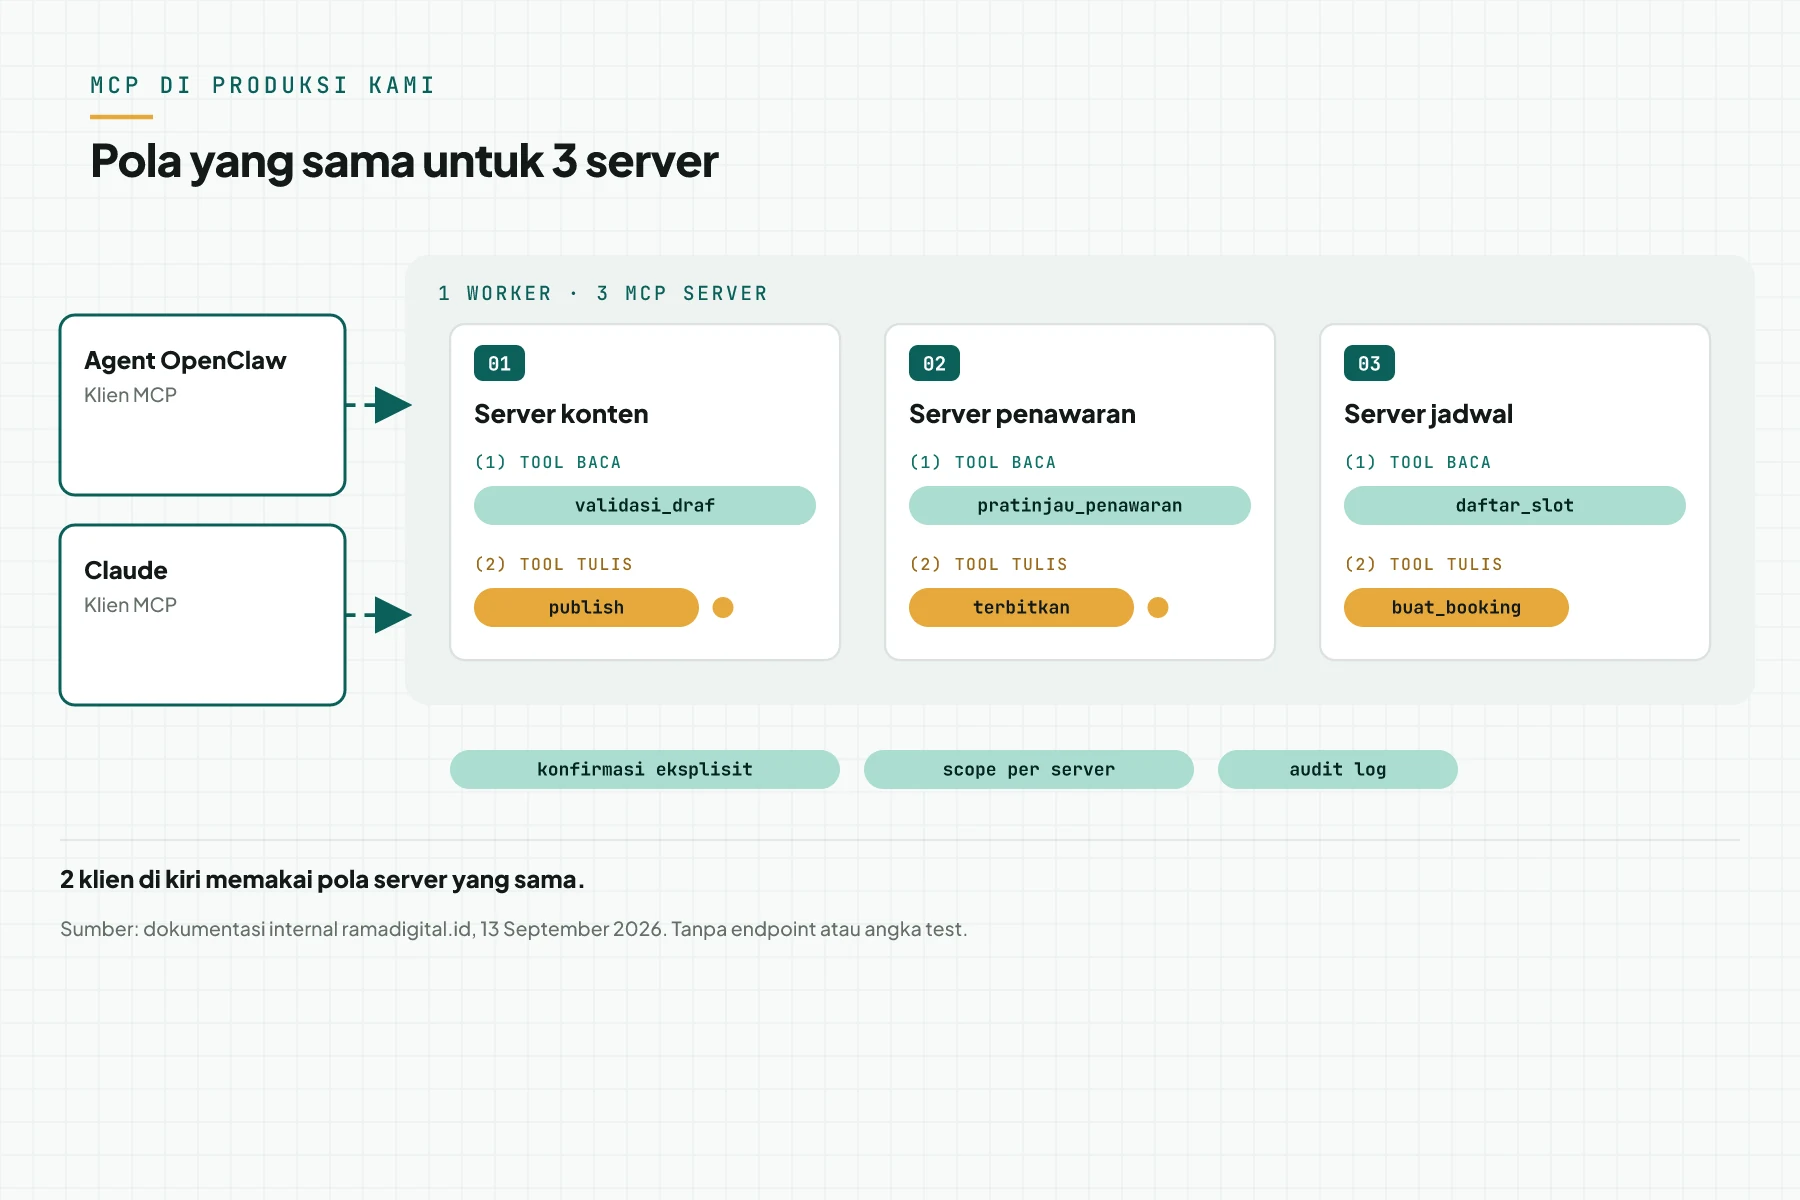Click the scope per server tag
The width and height of the screenshot is (1800, 1200).
click(1029, 769)
